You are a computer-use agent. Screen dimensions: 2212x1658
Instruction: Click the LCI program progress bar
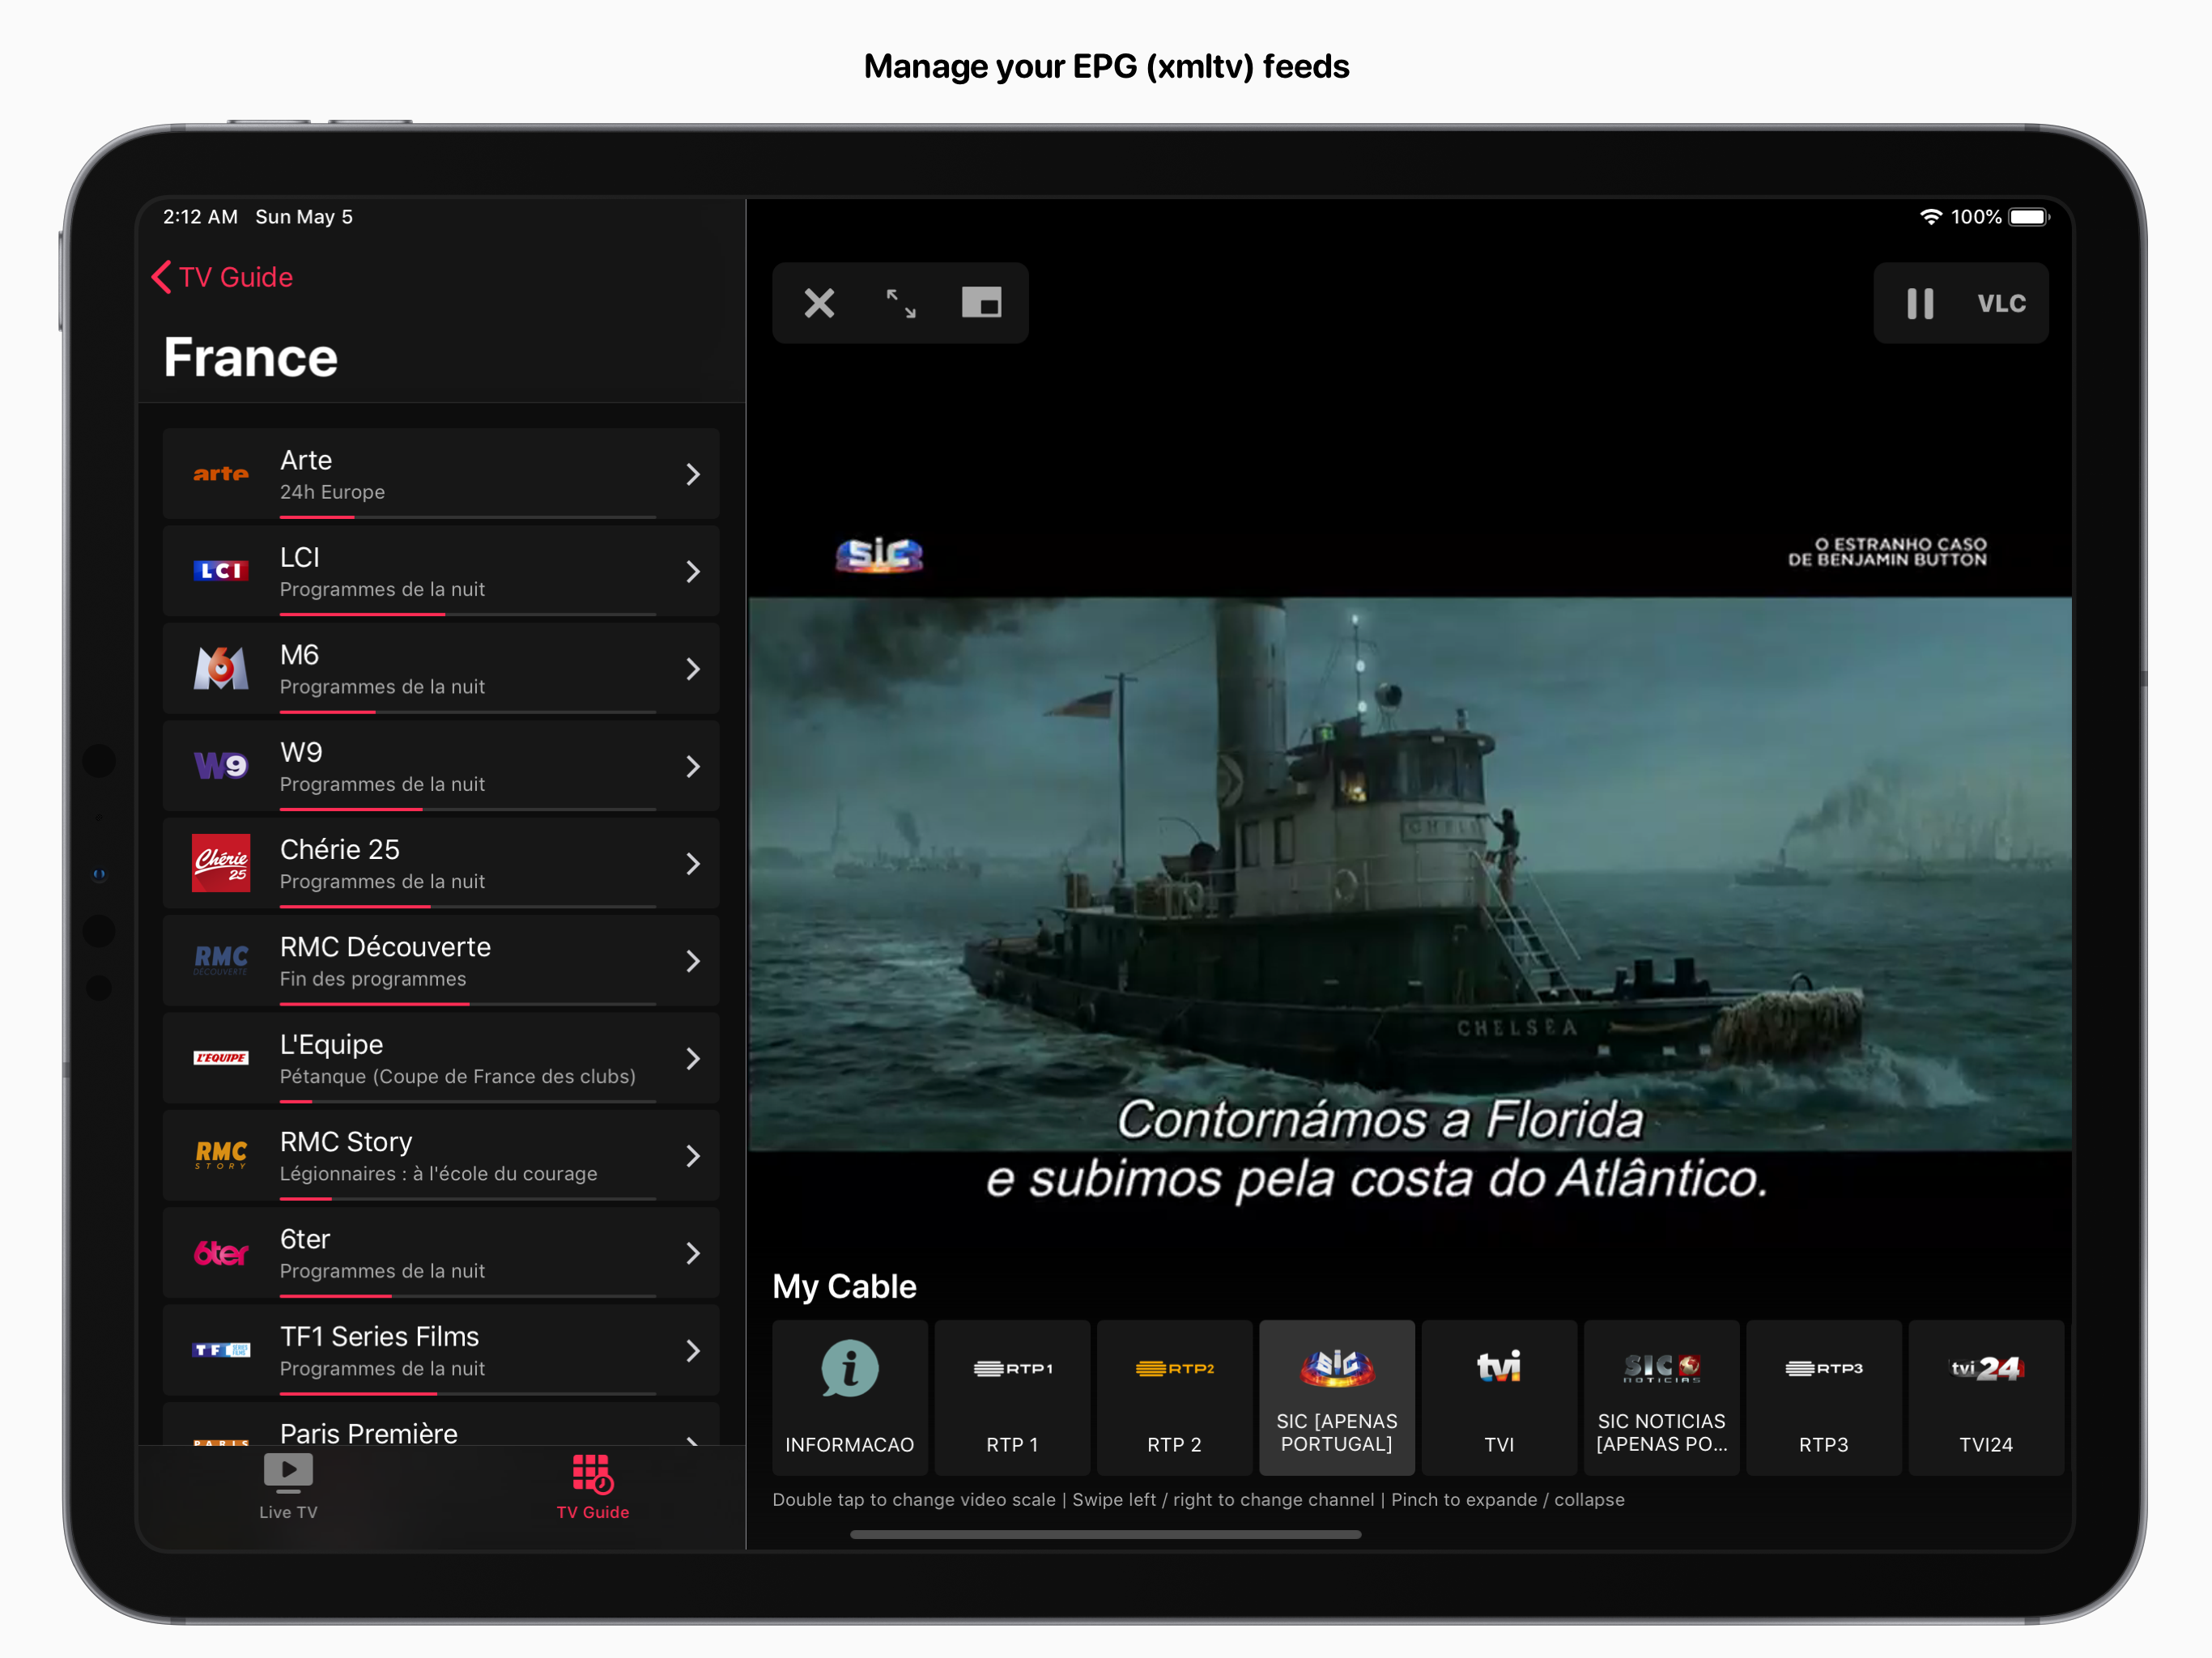click(x=467, y=614)
